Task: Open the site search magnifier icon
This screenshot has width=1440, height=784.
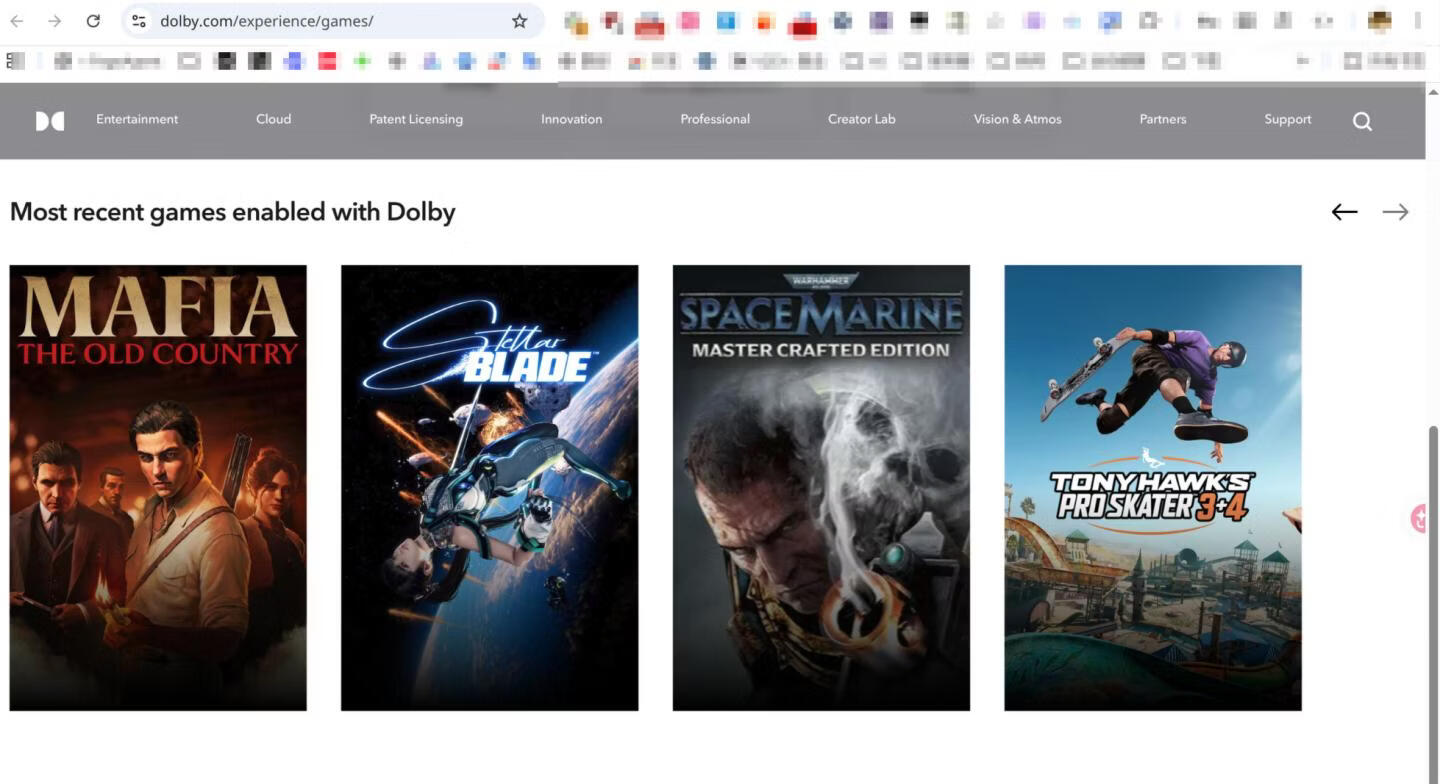Action: coord(1362,121)
